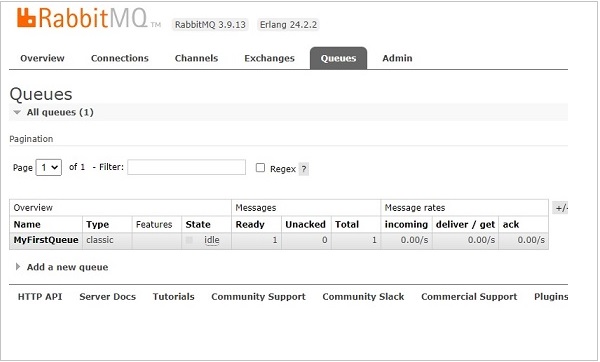
Task: Expand Add a new queue section
Action: tap(67, 267)
